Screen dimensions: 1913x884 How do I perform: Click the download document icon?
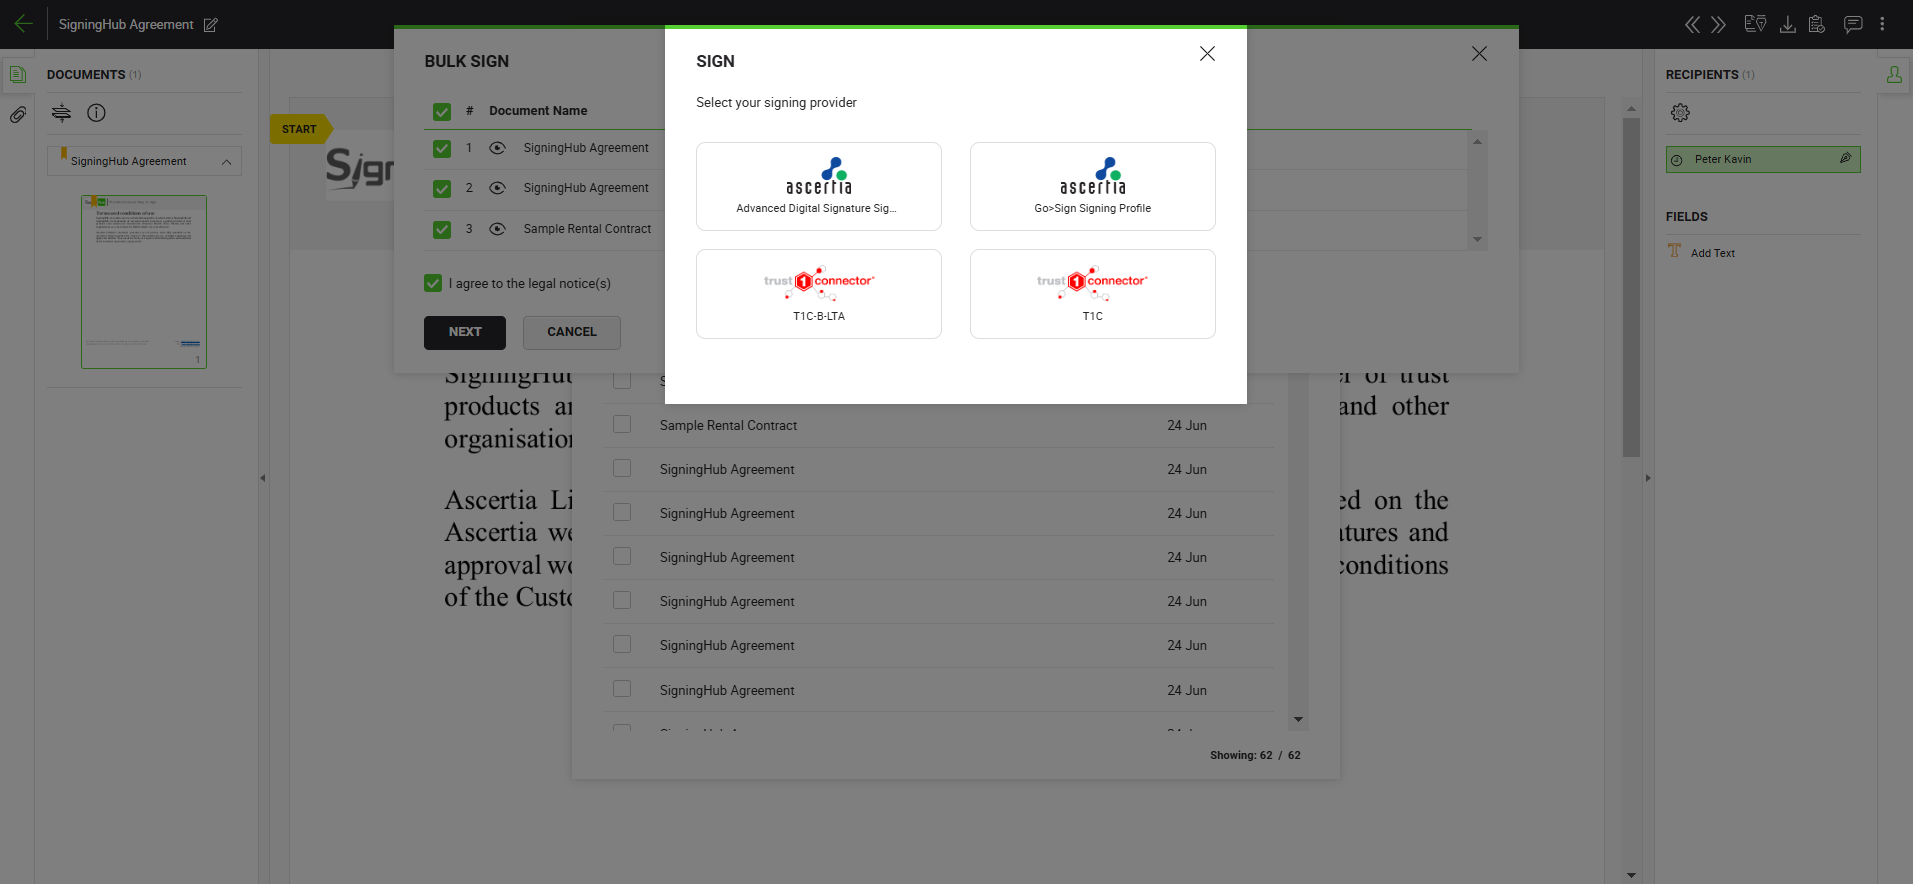click(1787, 24)
